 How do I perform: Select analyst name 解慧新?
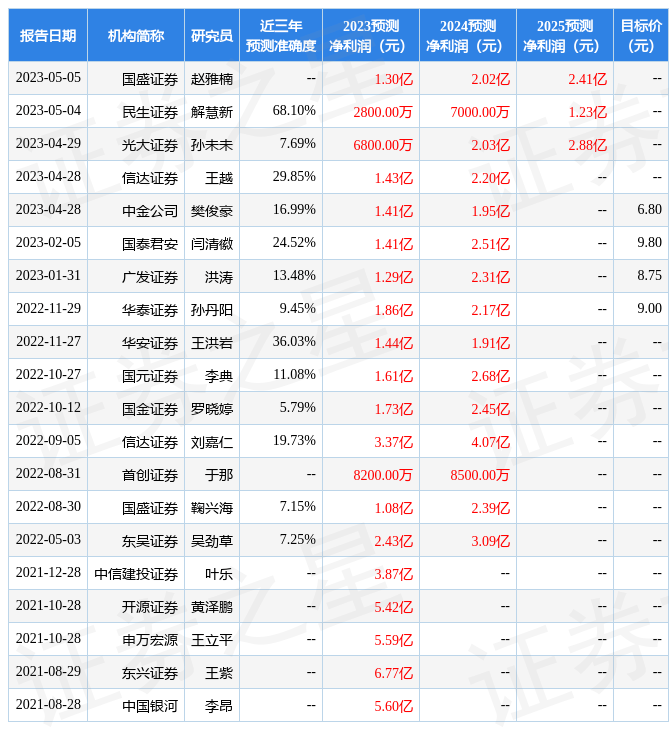click(x=212, y=112)
